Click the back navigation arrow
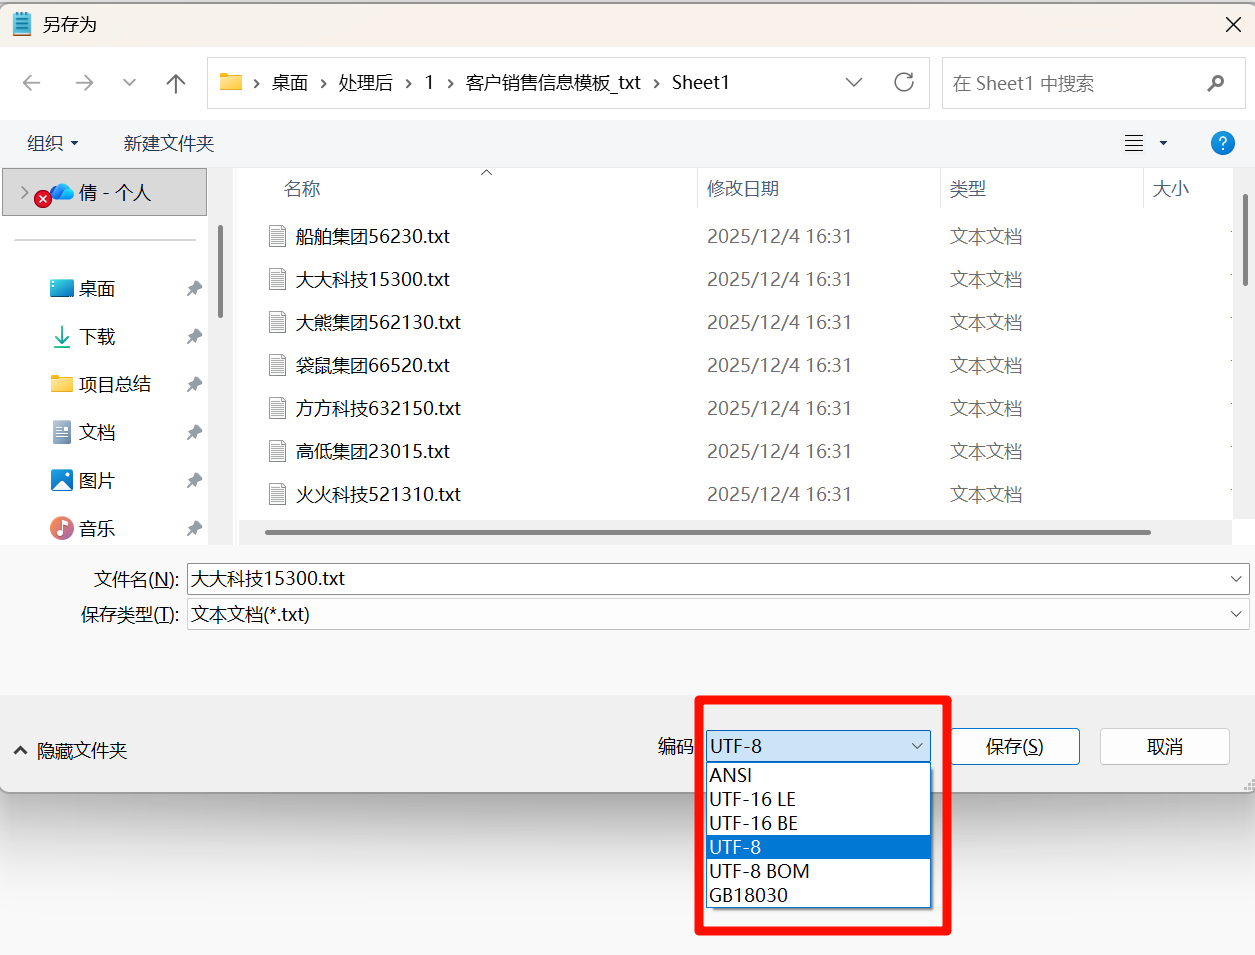The image size is (1255, 955). 31,83
